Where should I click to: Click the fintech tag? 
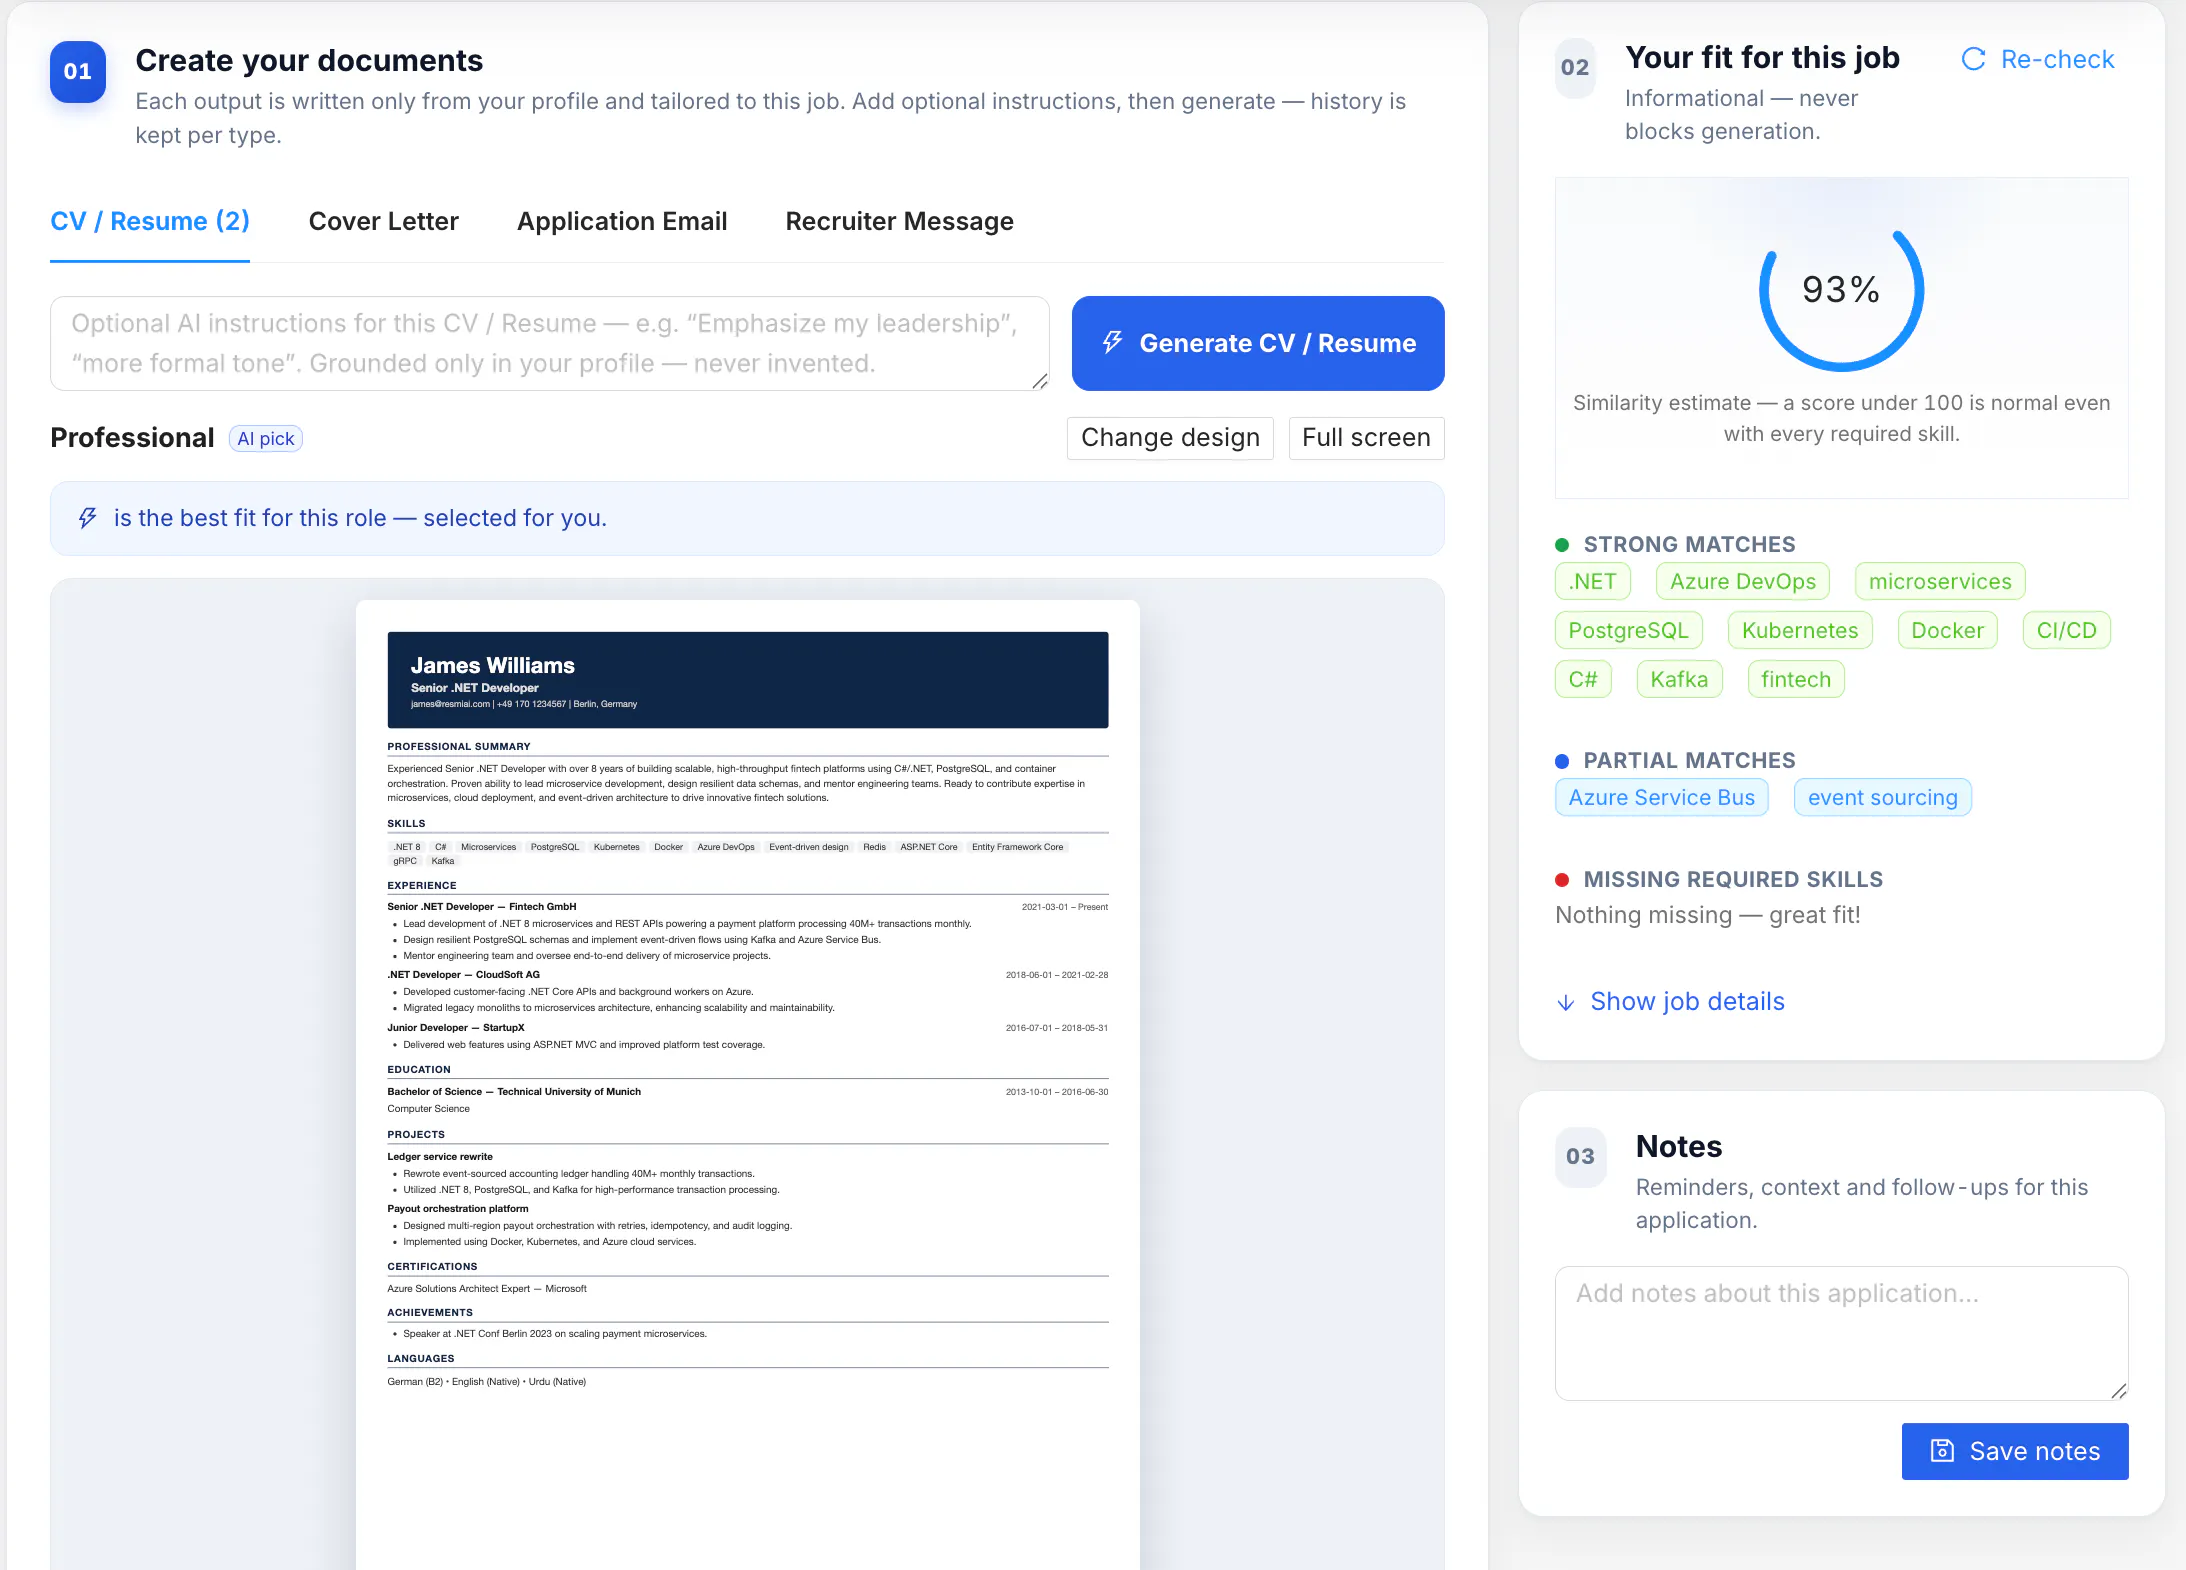coord(1795,679)
